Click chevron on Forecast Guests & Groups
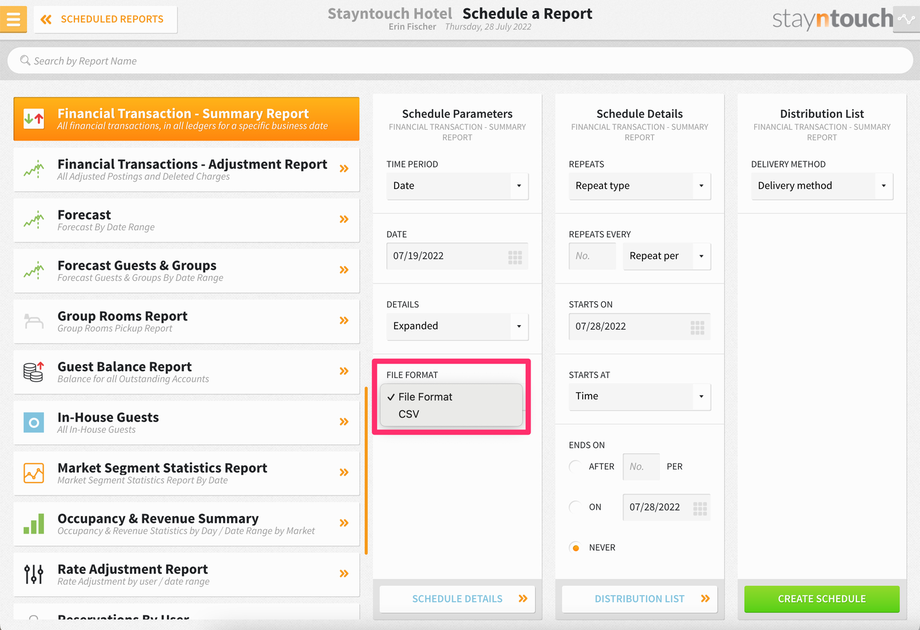 coord(344,270)
